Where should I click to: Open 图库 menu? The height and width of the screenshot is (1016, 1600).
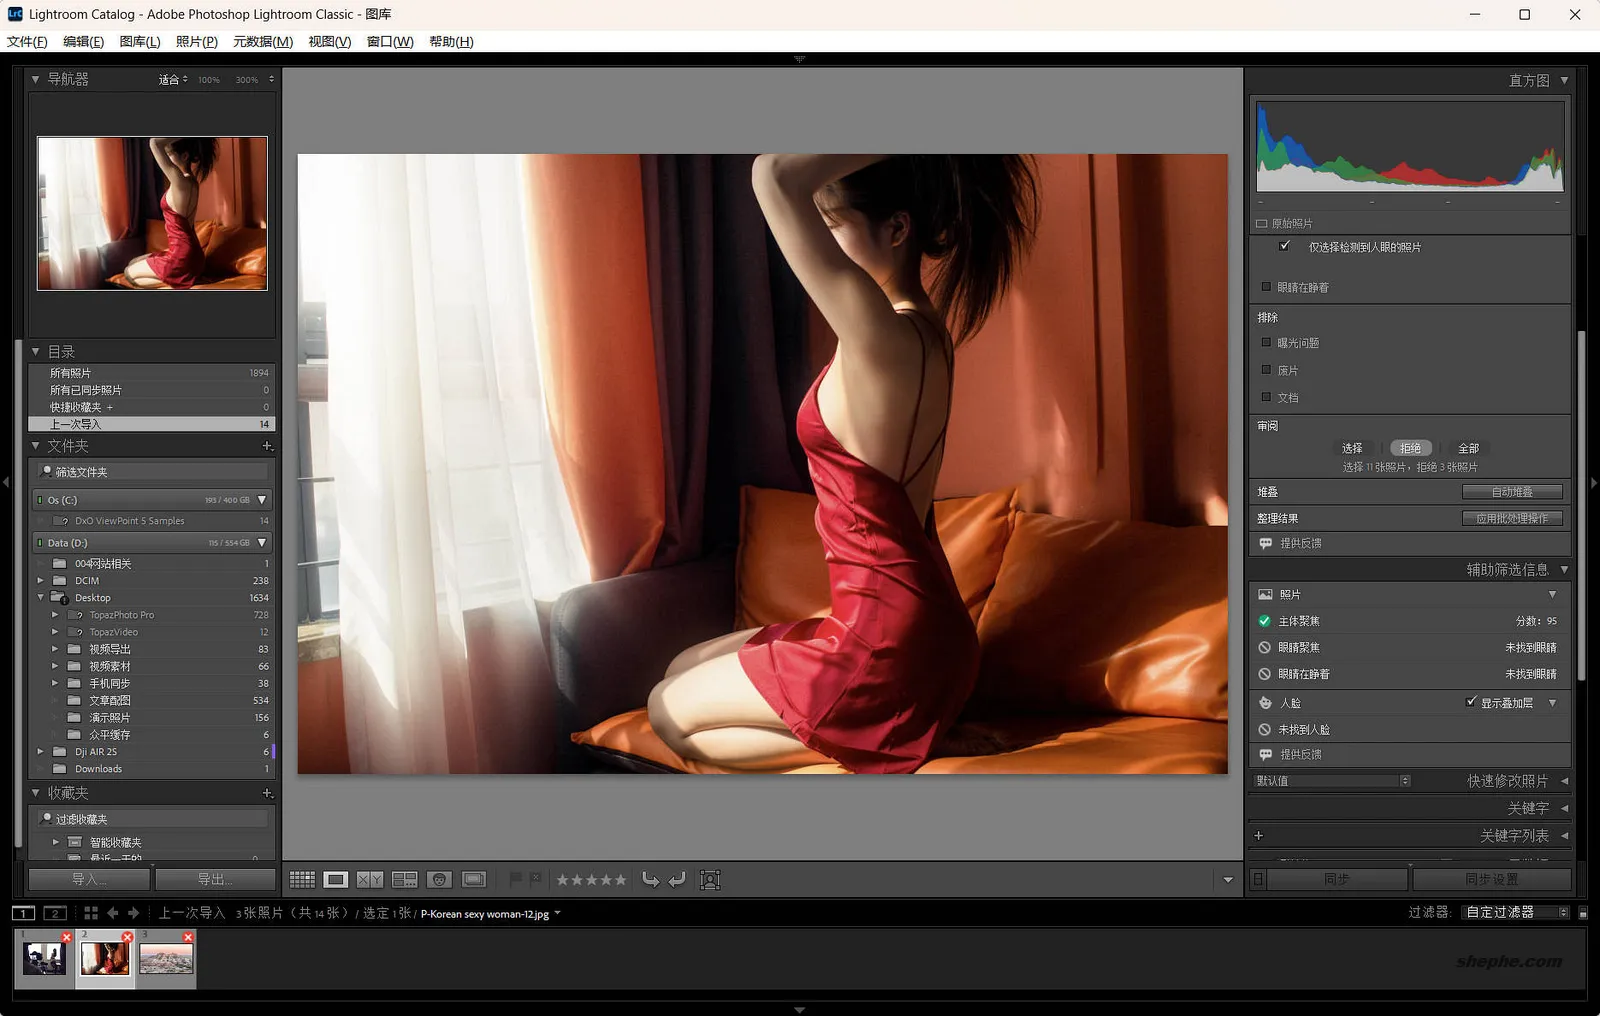140,41
